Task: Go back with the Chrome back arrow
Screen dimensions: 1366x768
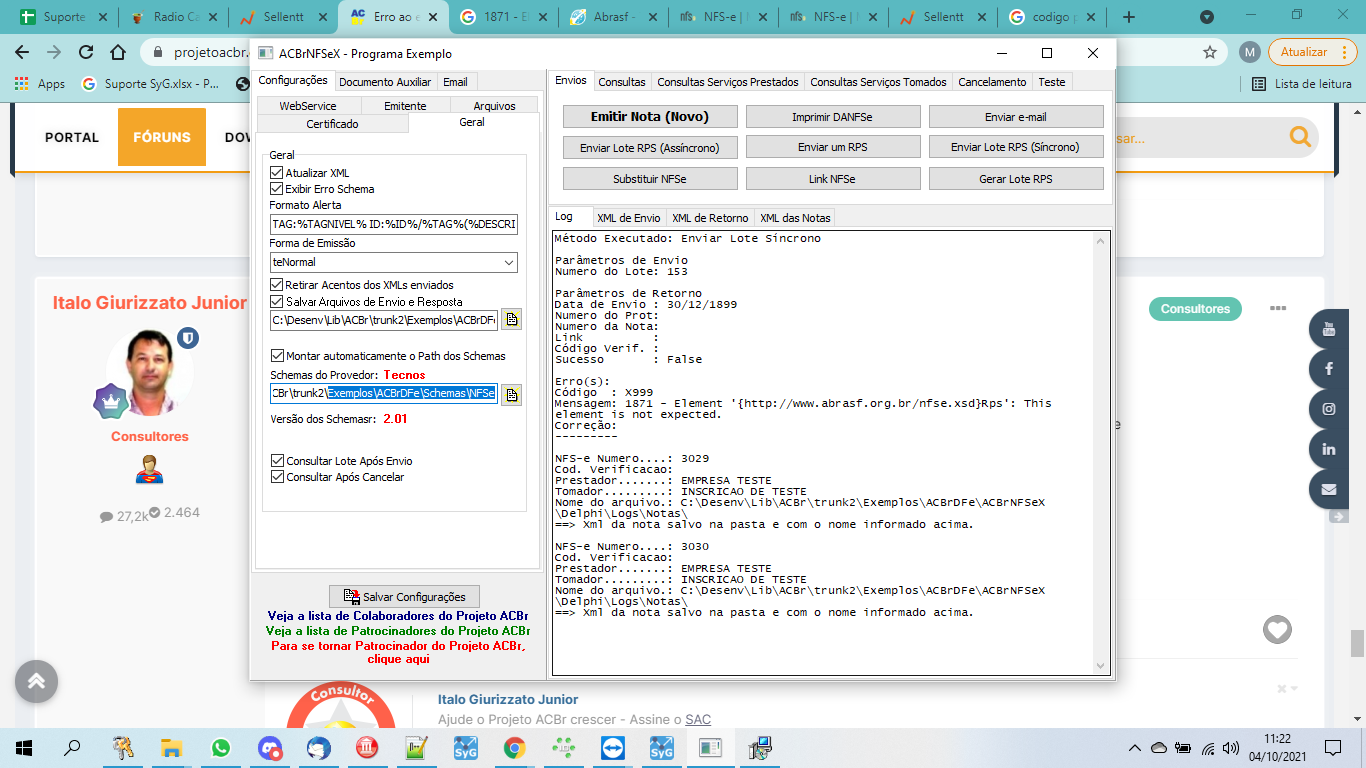Action: click(x=22, y=52)
